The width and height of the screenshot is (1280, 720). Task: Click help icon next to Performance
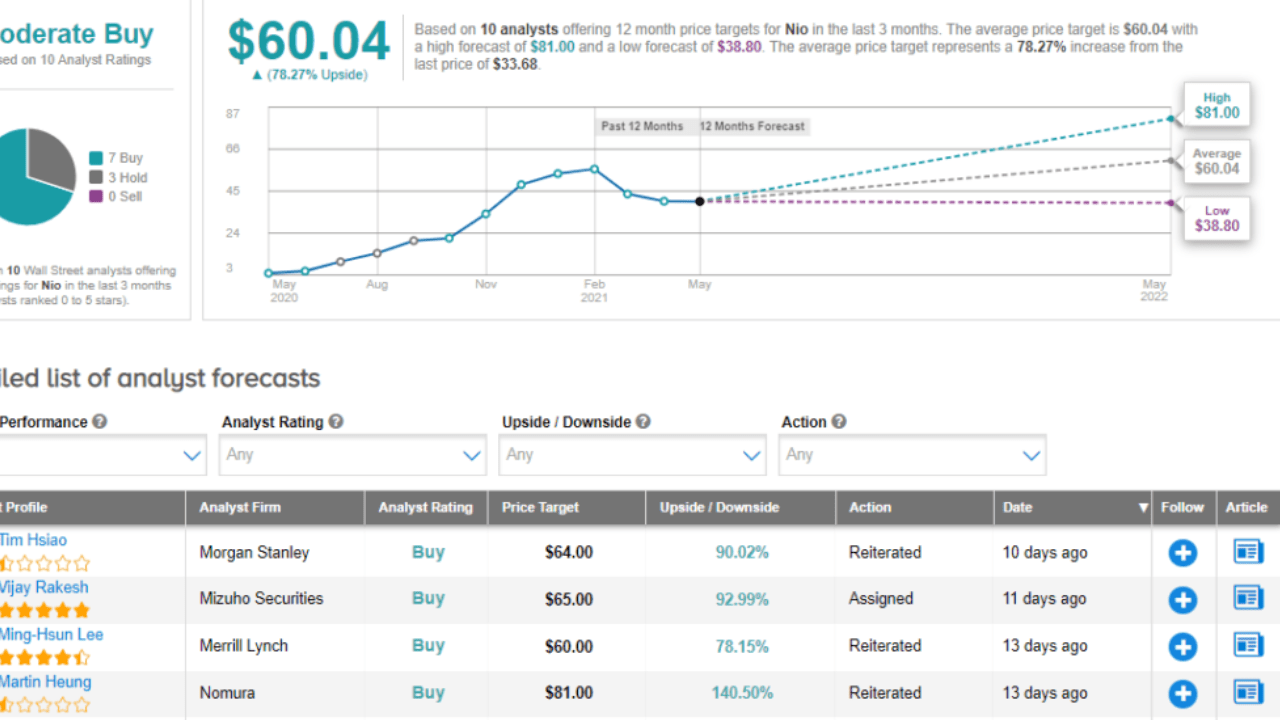coord(100,422)
